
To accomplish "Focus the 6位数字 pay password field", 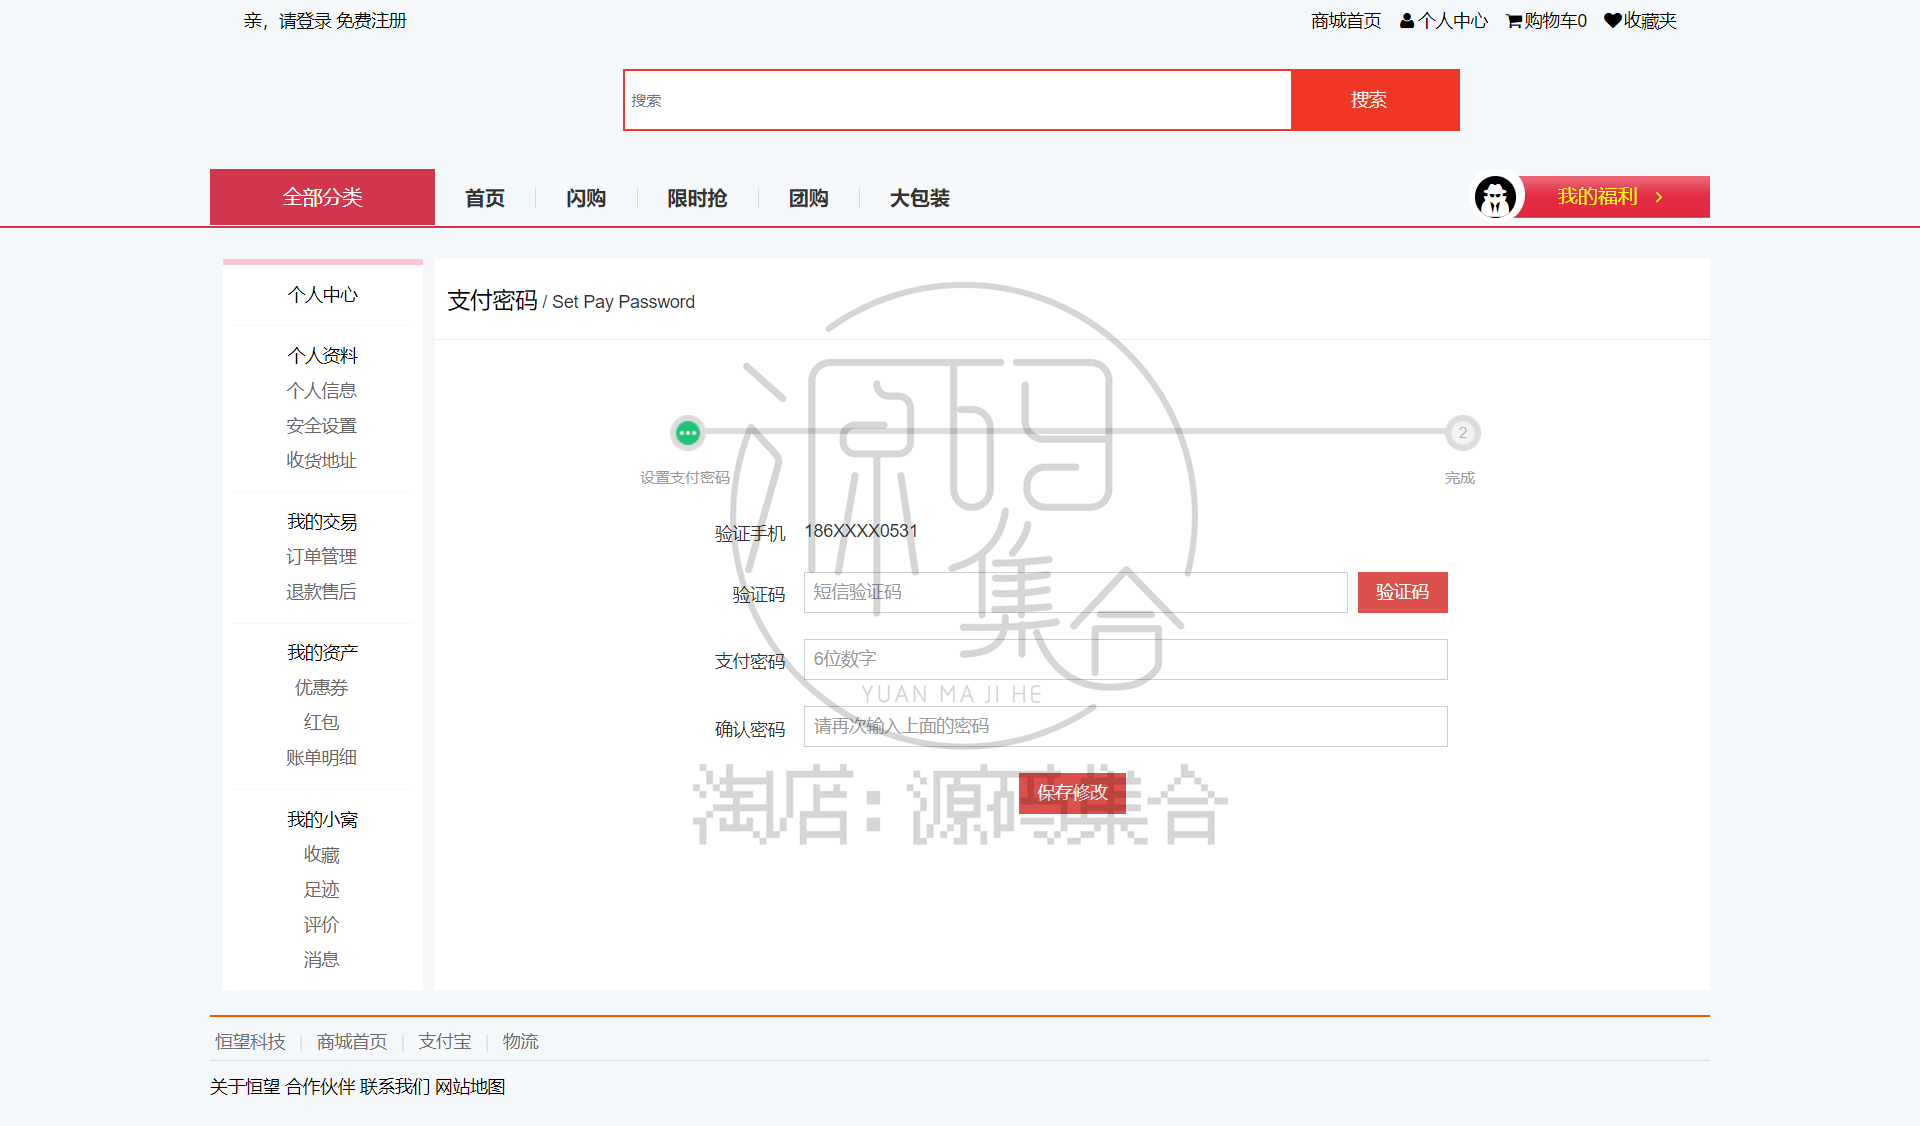I will coord(1126,660).
